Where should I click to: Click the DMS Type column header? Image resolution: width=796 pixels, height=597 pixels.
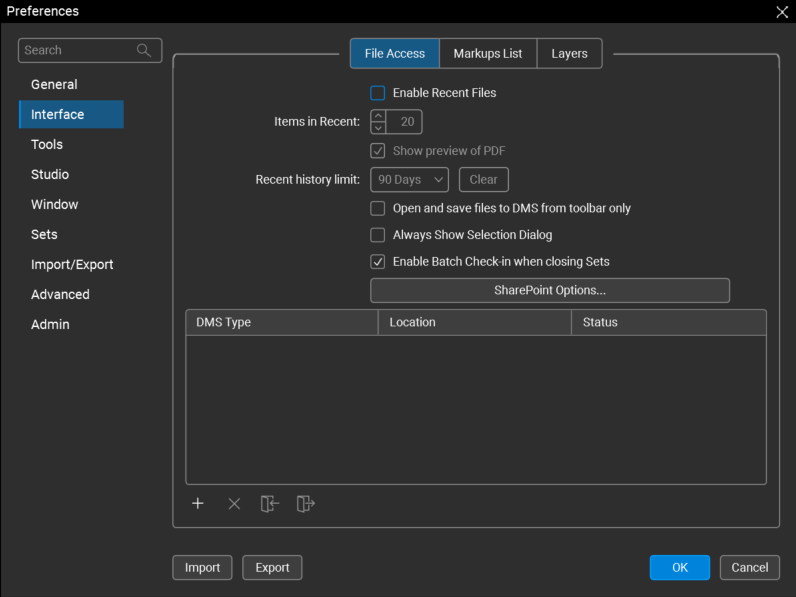pyautogui.click(x=282, y=322)
